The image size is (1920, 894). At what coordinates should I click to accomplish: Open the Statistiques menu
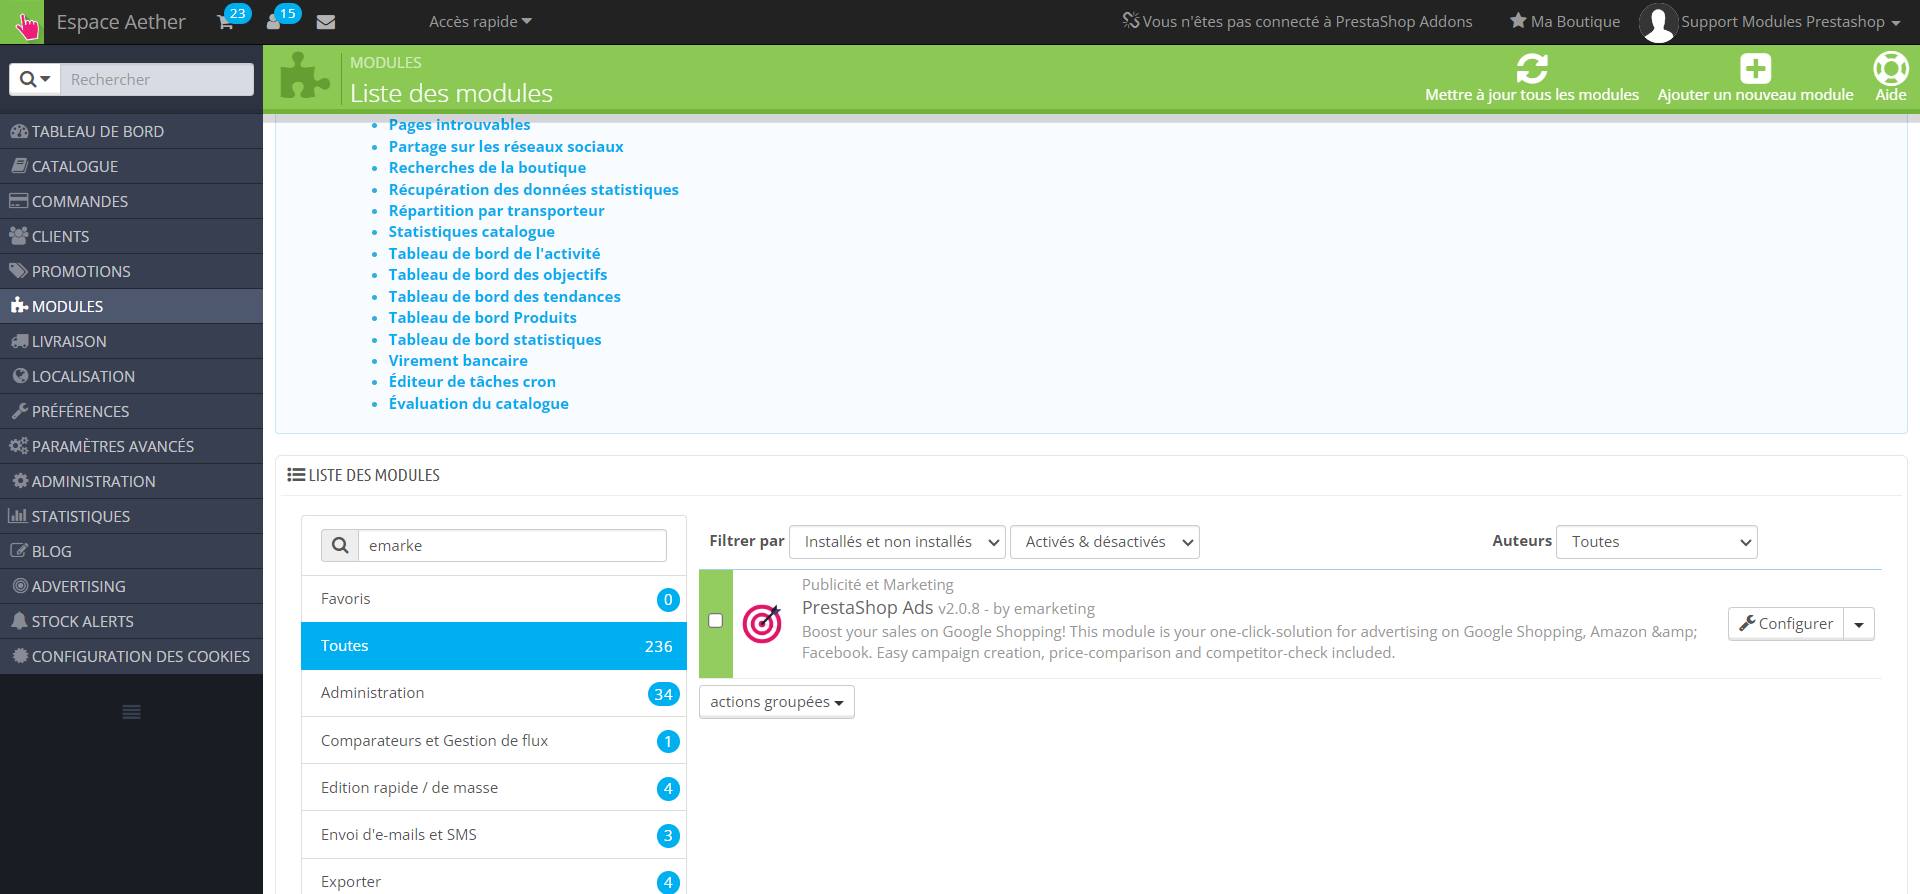pyautogui.click(x=131, y=516)
